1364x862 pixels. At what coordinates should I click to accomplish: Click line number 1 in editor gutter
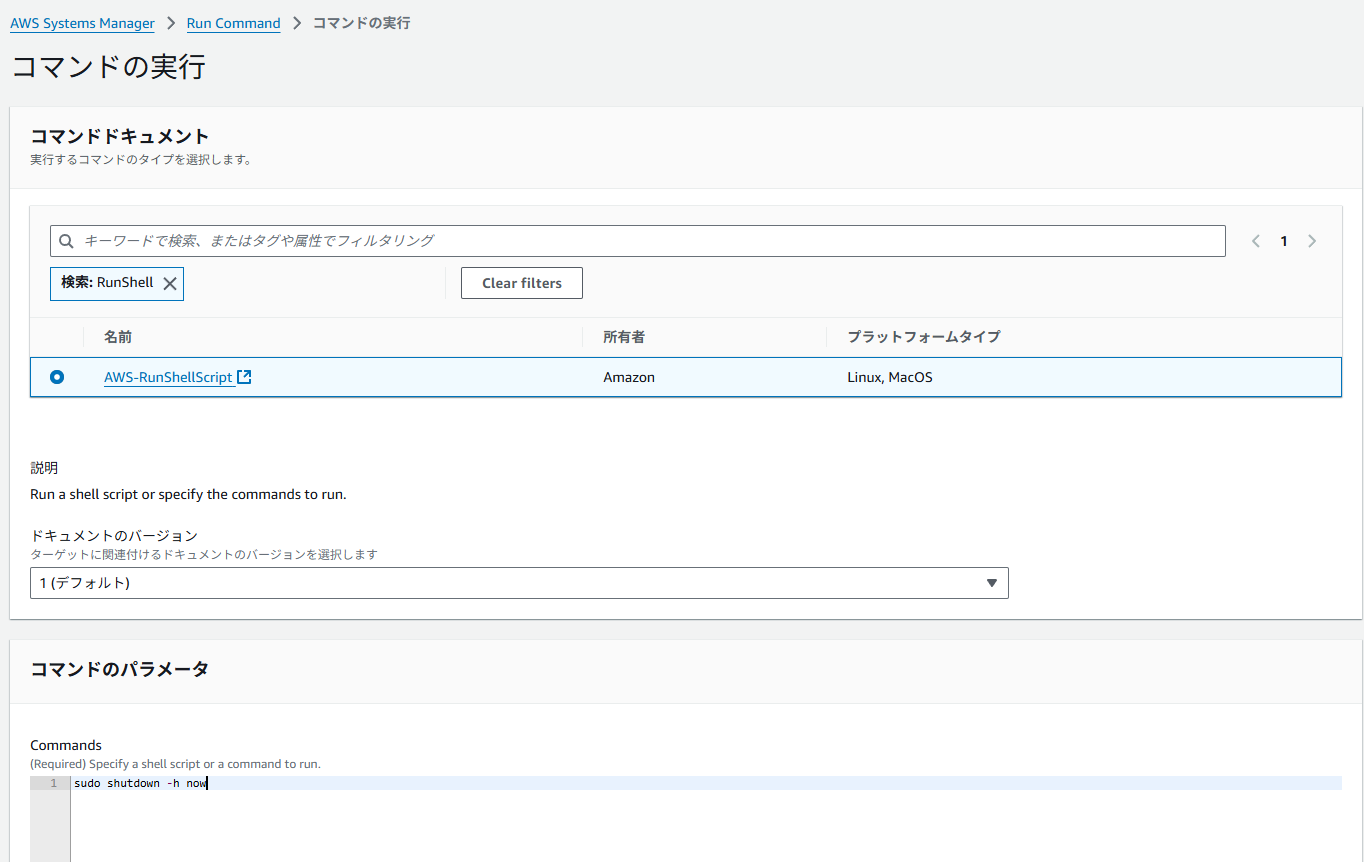(x=53, y=783)
